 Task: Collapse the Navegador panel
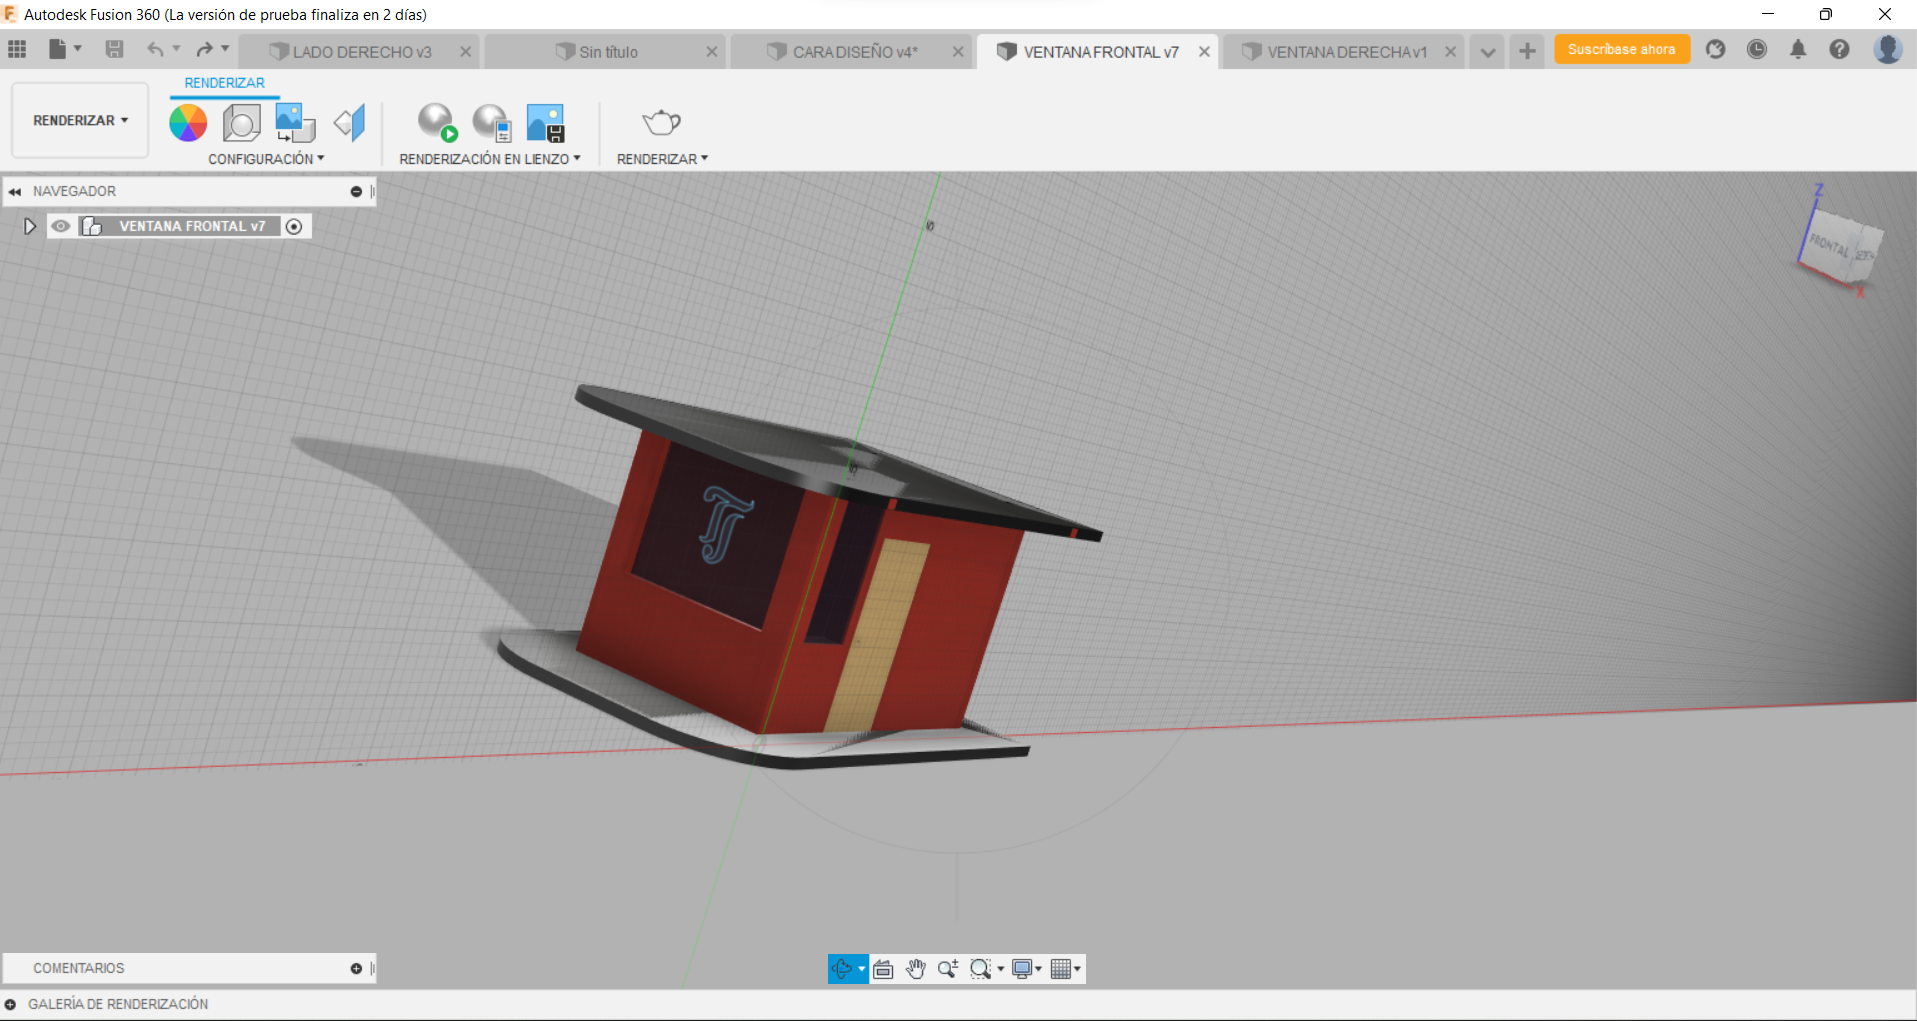14,190
